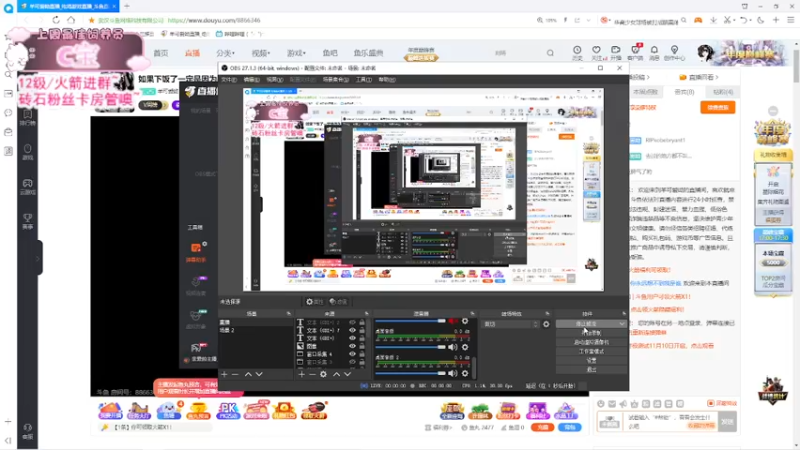Open the OBS 帮助(H) menu

[387, 80]
